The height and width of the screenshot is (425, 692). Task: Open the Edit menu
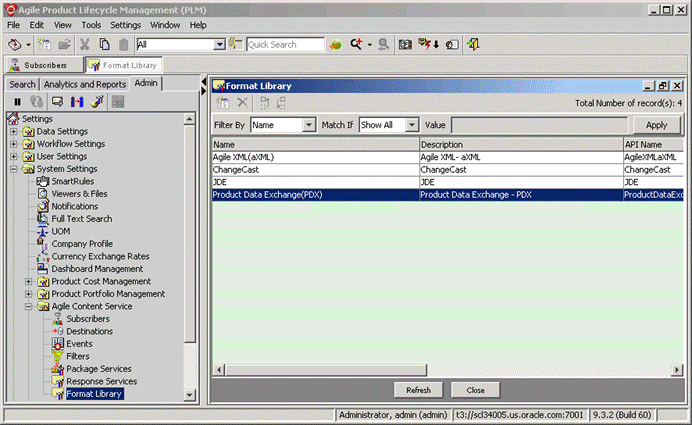point(37,25)
